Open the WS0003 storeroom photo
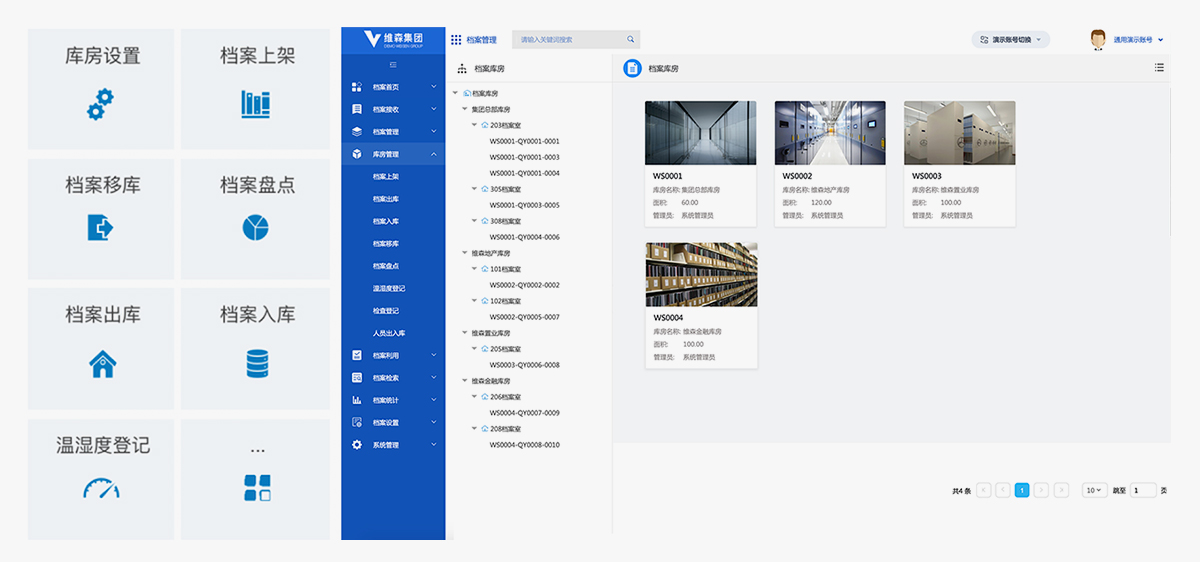Screen dimensions: 1200x562 click(x=960, y=133)
